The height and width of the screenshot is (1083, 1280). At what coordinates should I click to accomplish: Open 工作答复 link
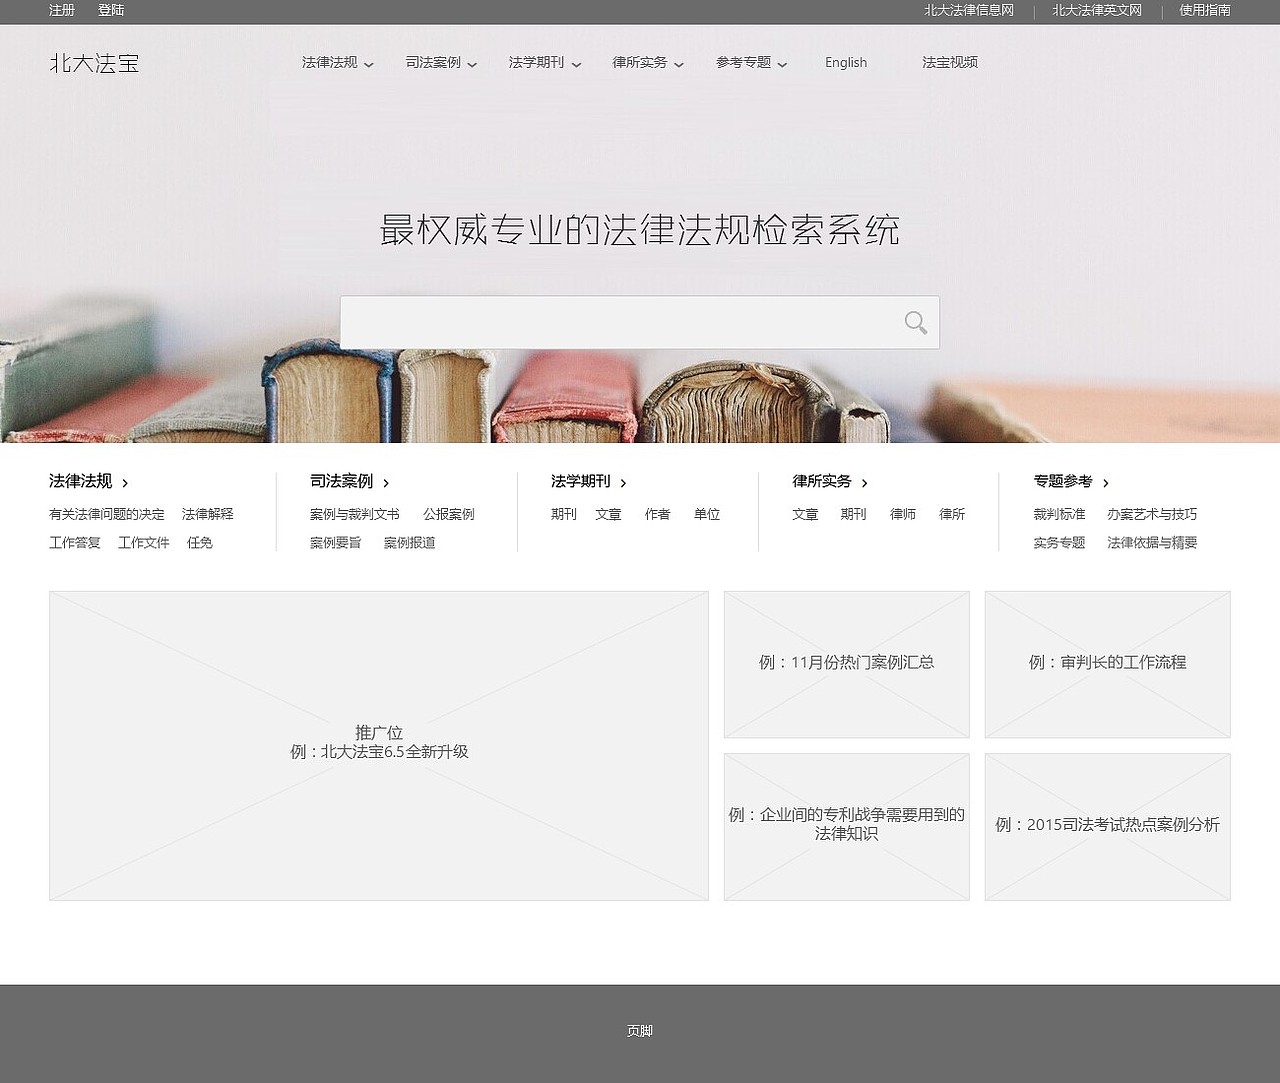coord(75,543)
